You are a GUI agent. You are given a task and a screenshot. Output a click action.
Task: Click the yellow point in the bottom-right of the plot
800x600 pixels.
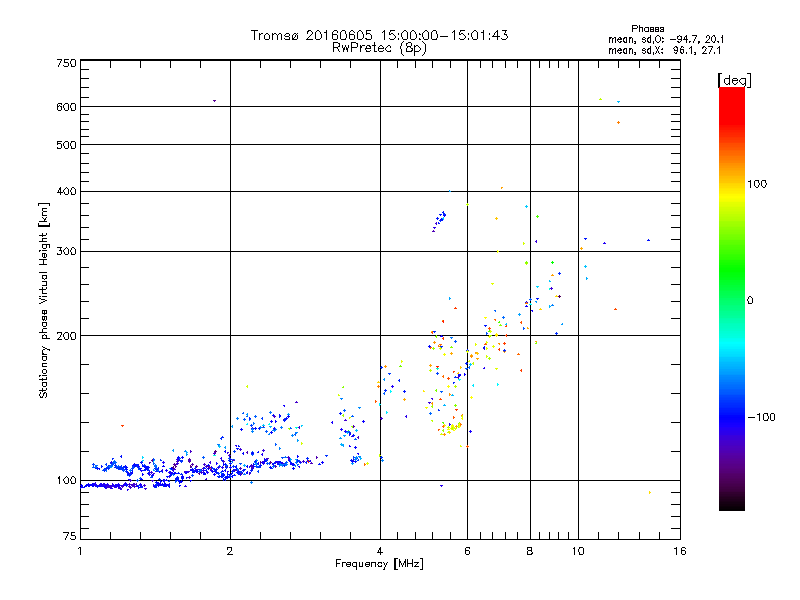pos(649,492)
